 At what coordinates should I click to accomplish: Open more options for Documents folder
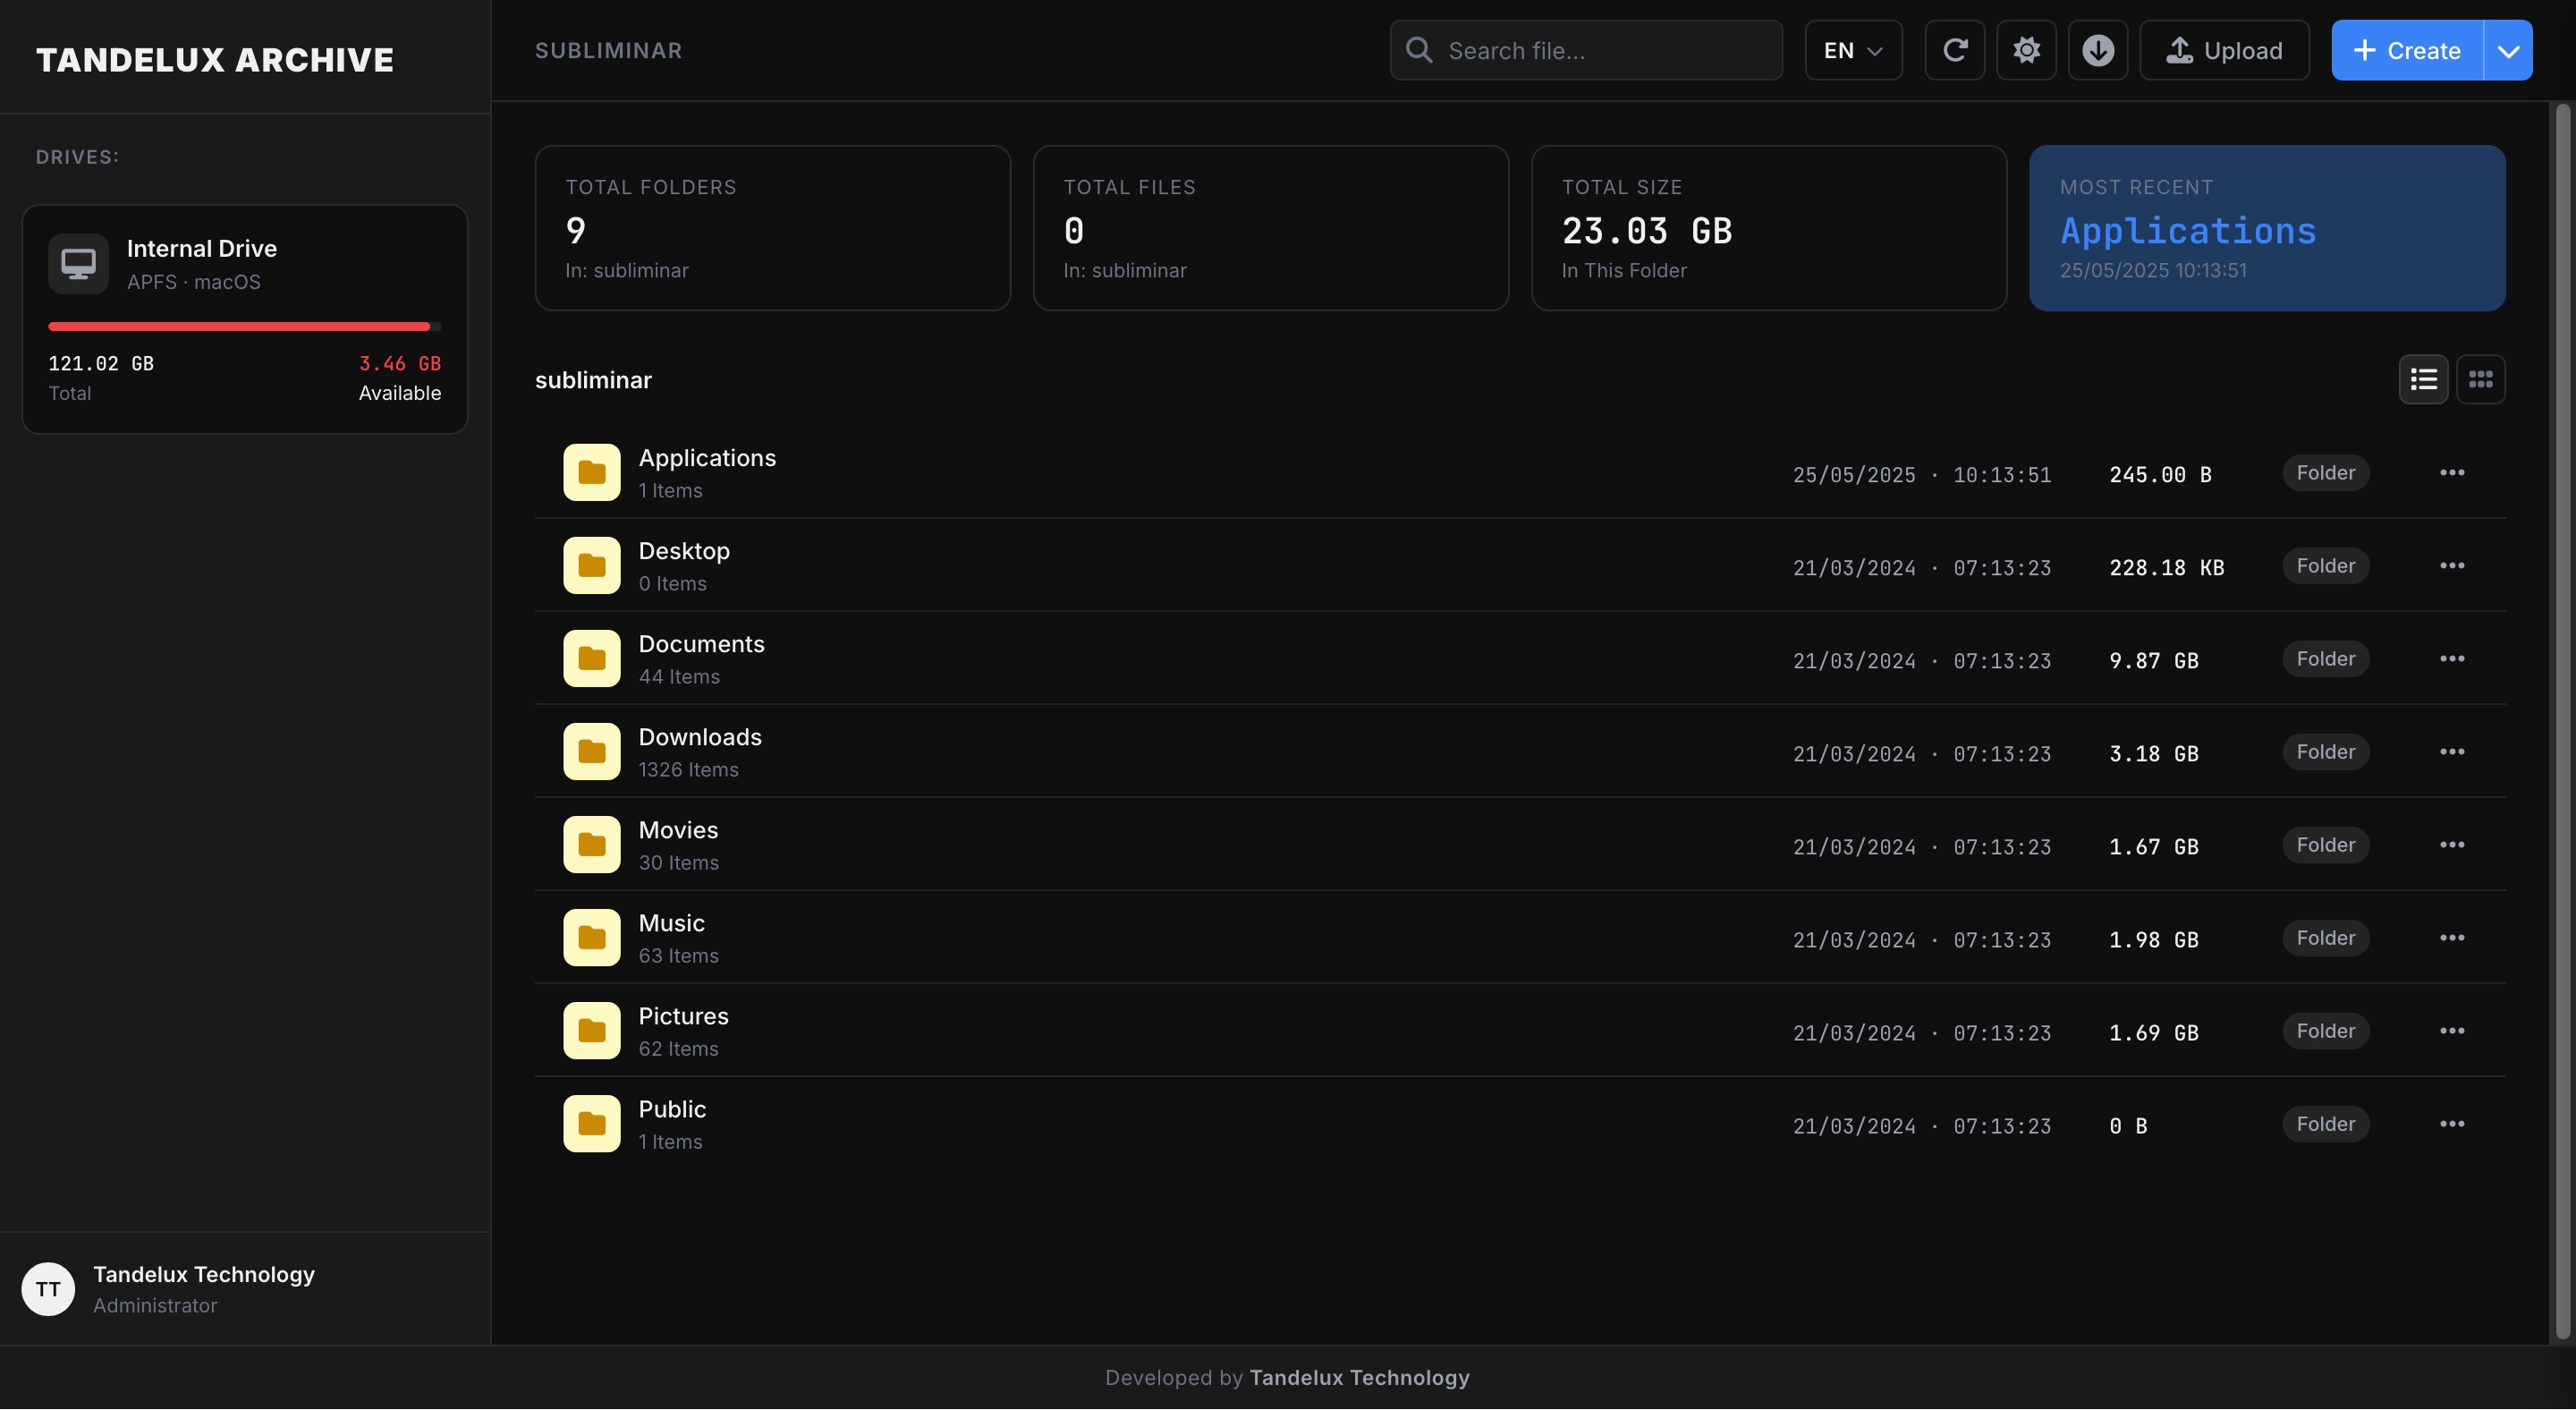coord(2451,659)
